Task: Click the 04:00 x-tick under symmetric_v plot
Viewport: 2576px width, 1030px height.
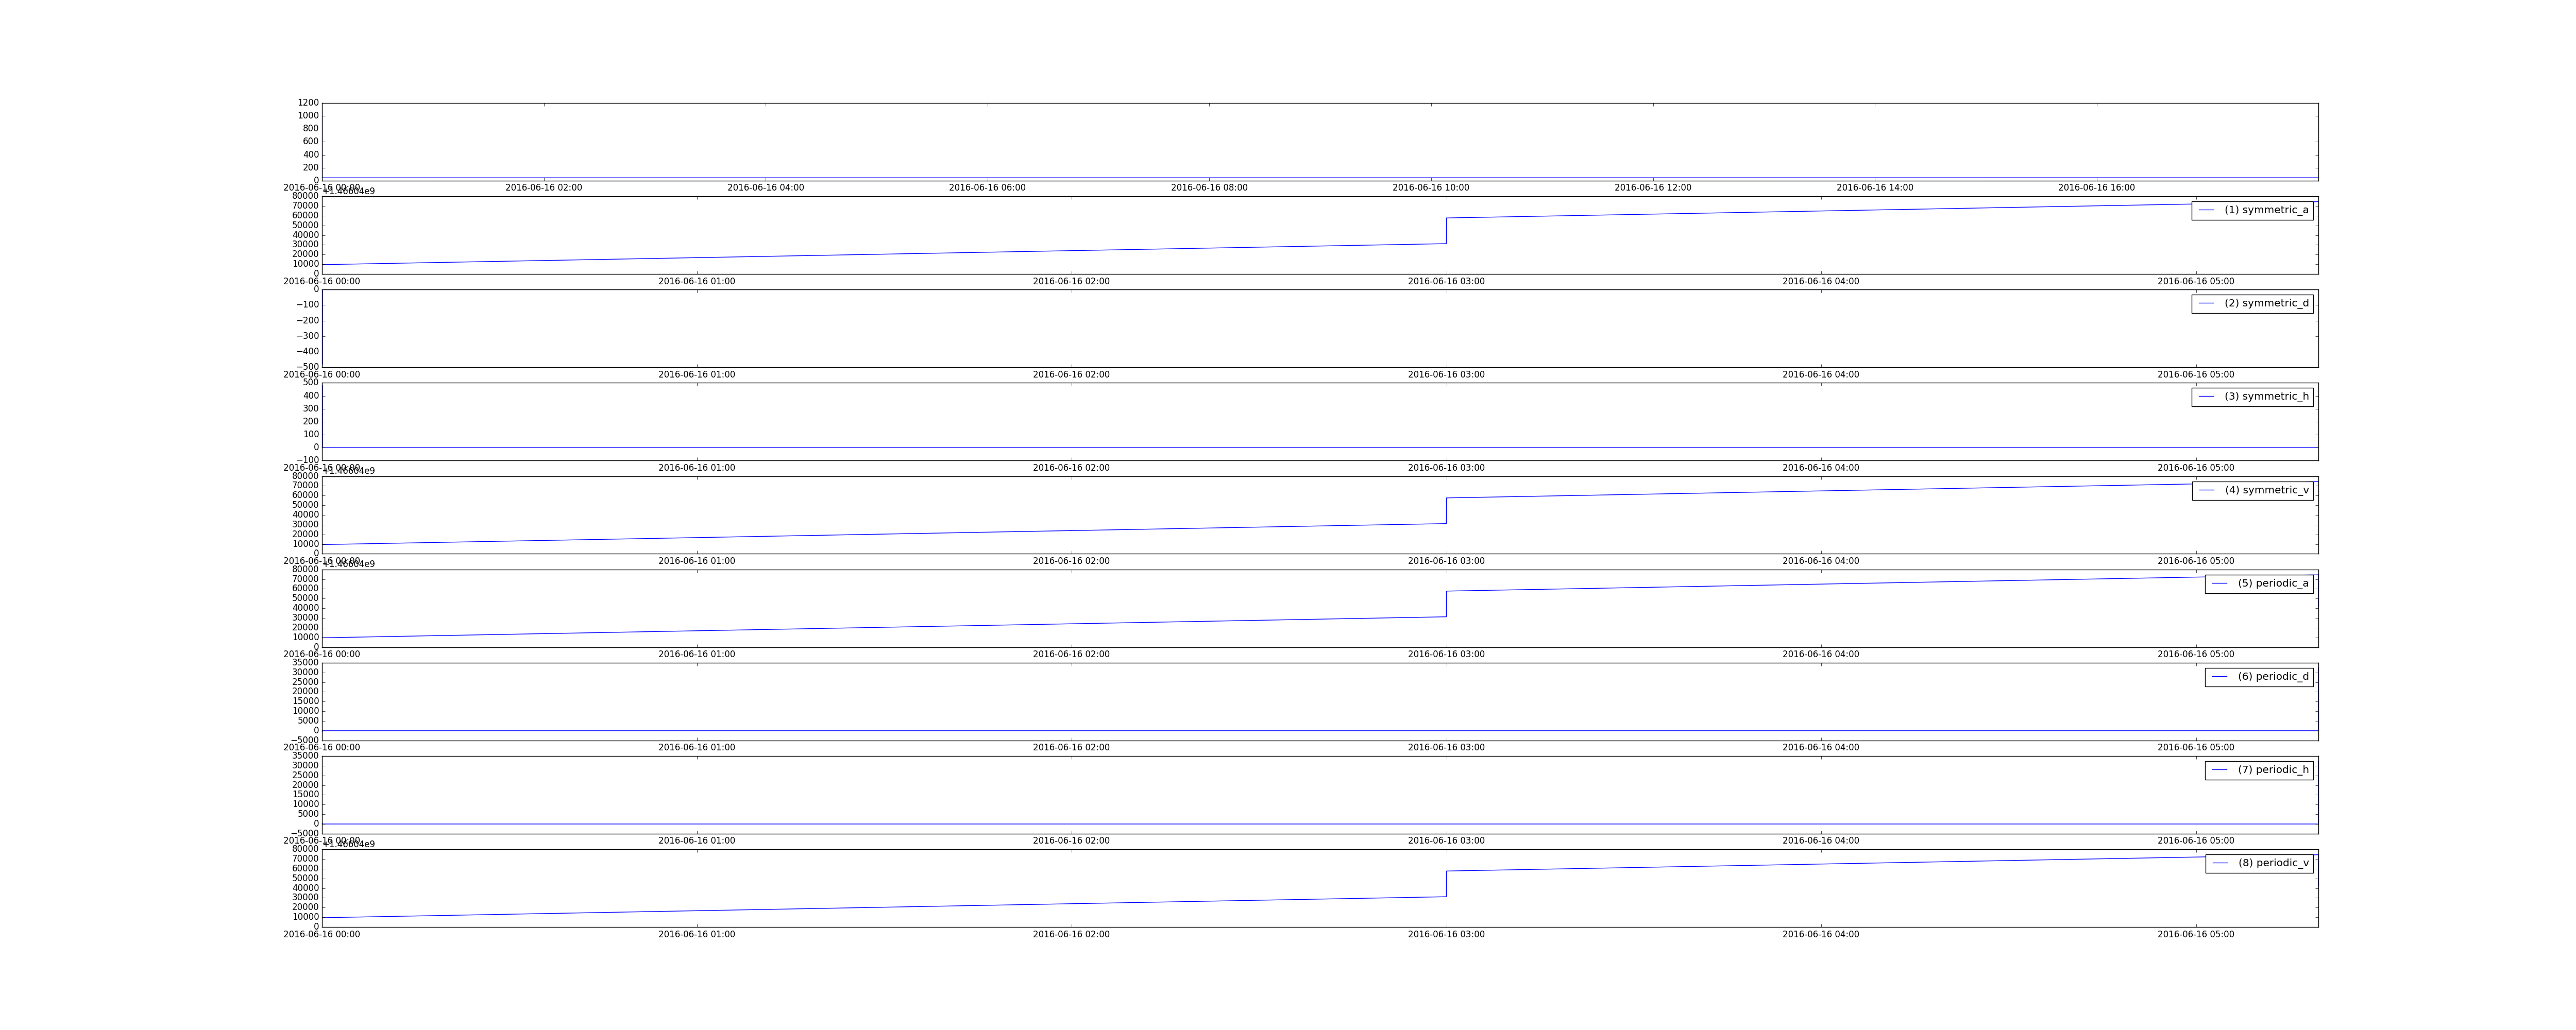Action: click(1821, 561)
